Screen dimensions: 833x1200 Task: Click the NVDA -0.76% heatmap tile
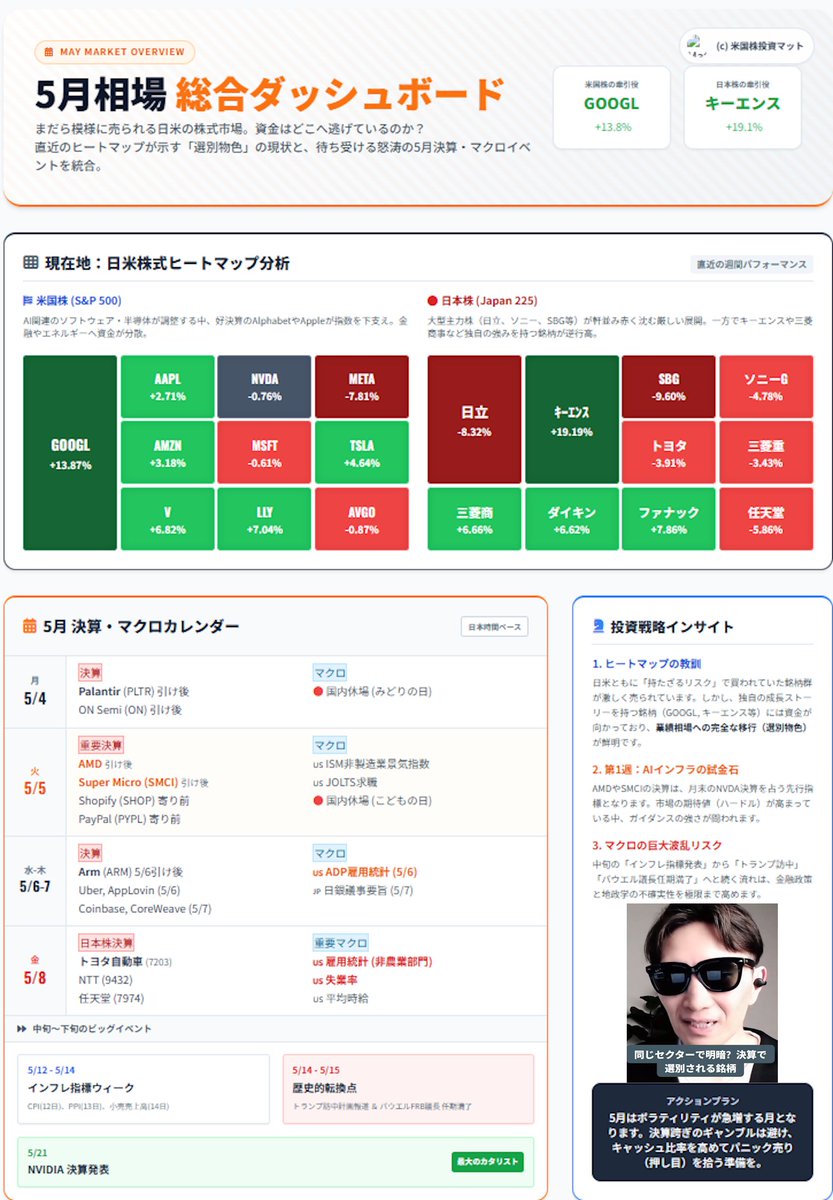click(x=264, y=386)
